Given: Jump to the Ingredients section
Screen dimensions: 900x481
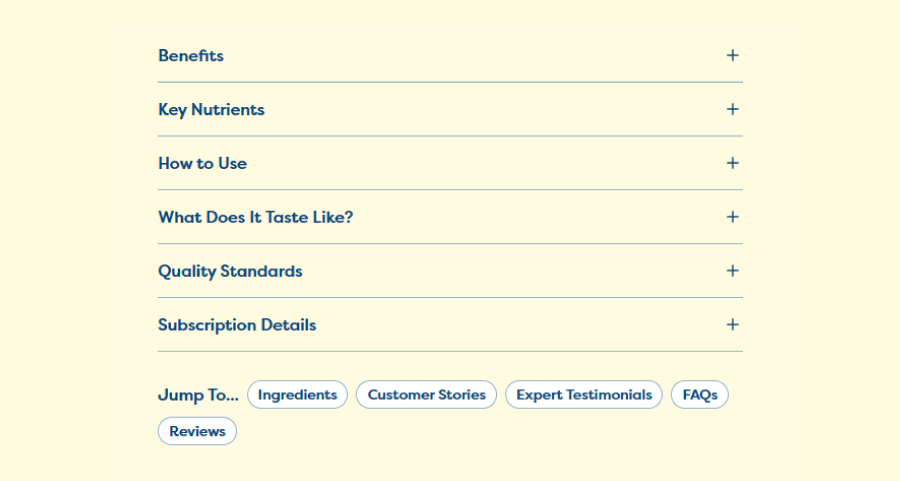Looking at the screenshot, I should point(297,394).
